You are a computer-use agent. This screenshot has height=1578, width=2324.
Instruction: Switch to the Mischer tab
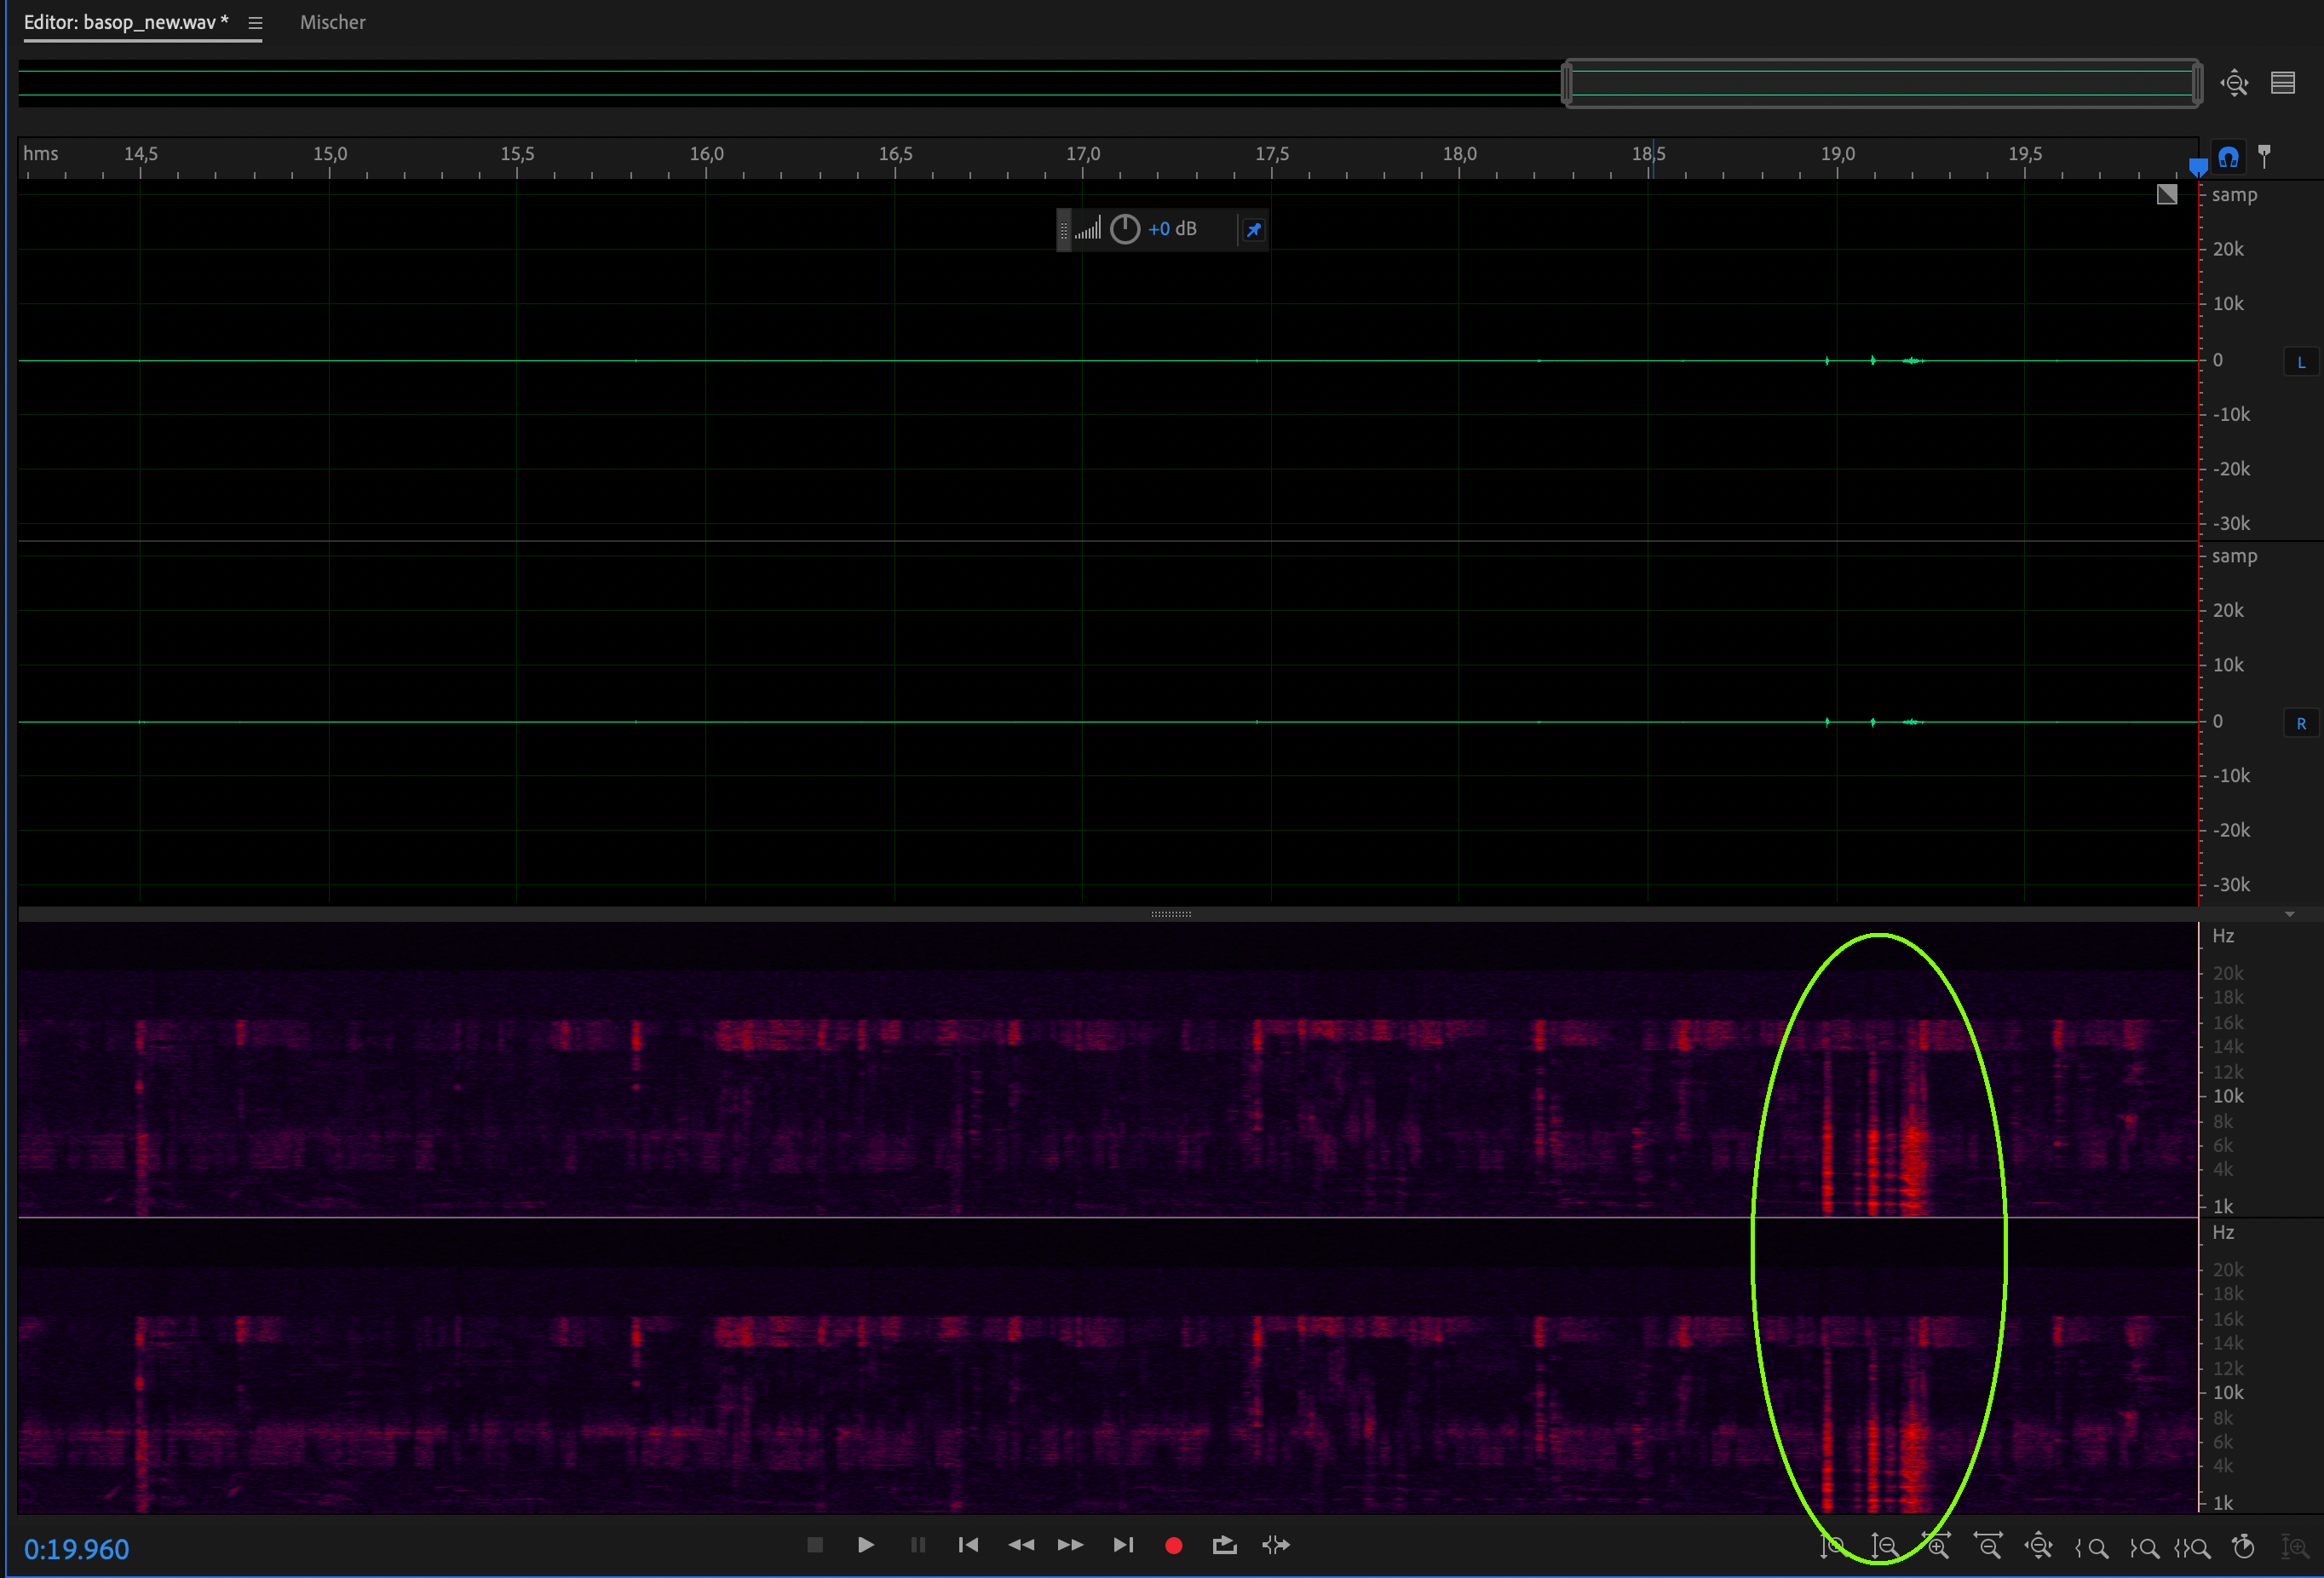[332, 22]
